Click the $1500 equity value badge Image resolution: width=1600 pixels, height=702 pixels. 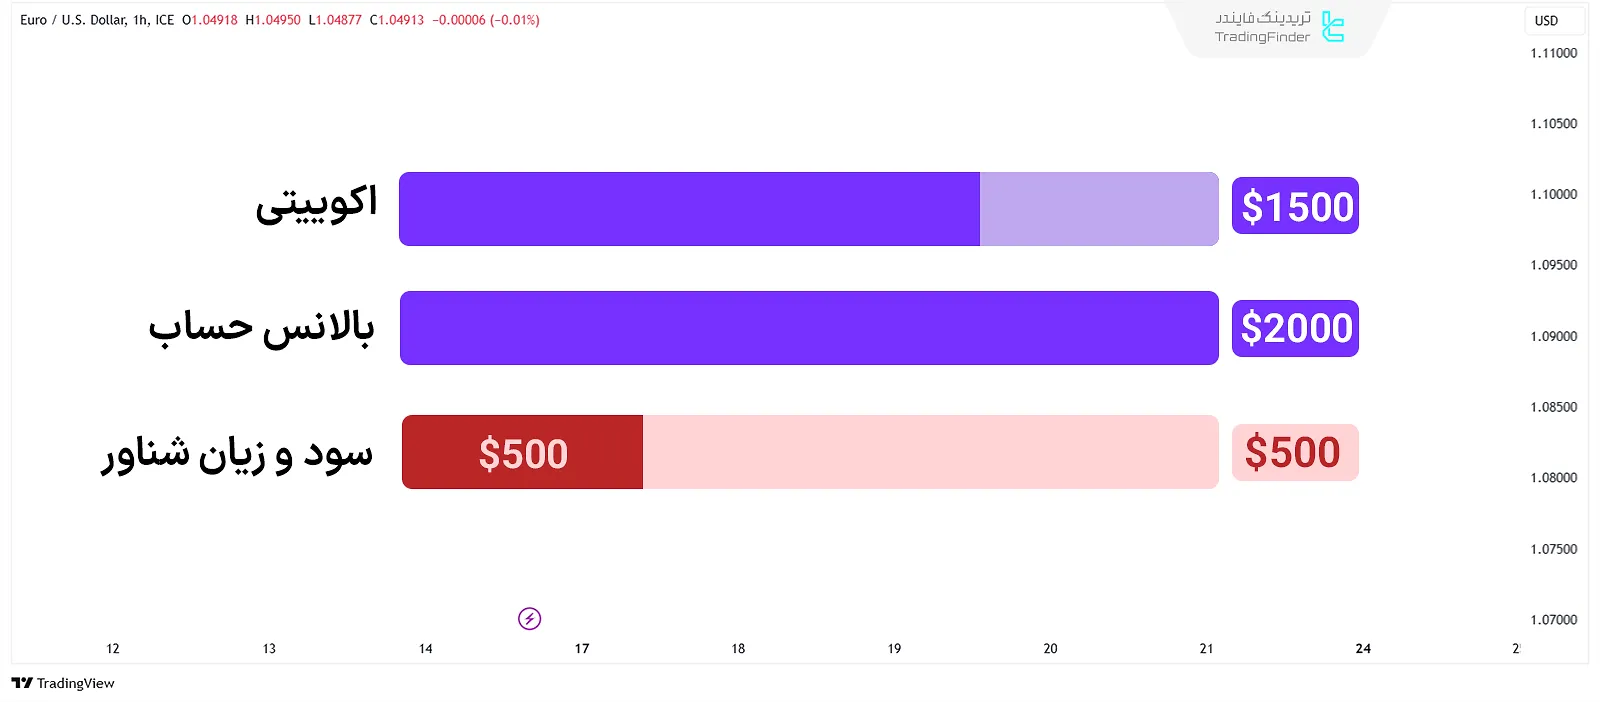tap(1295, 206)
